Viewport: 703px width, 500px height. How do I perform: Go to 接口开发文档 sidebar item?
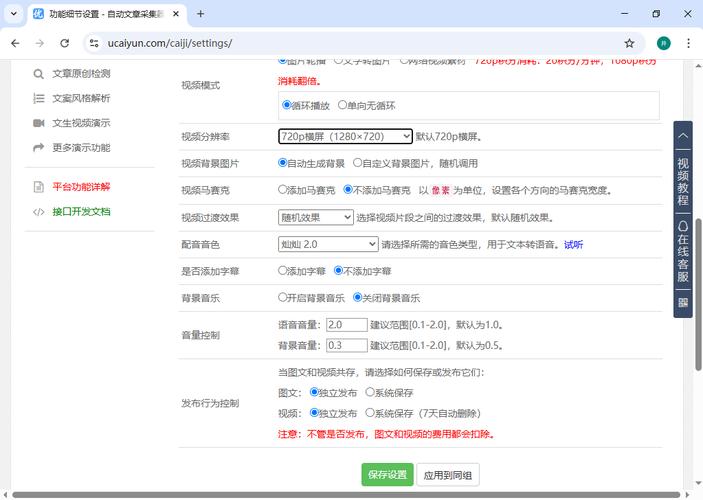click(x=81, y=212)
